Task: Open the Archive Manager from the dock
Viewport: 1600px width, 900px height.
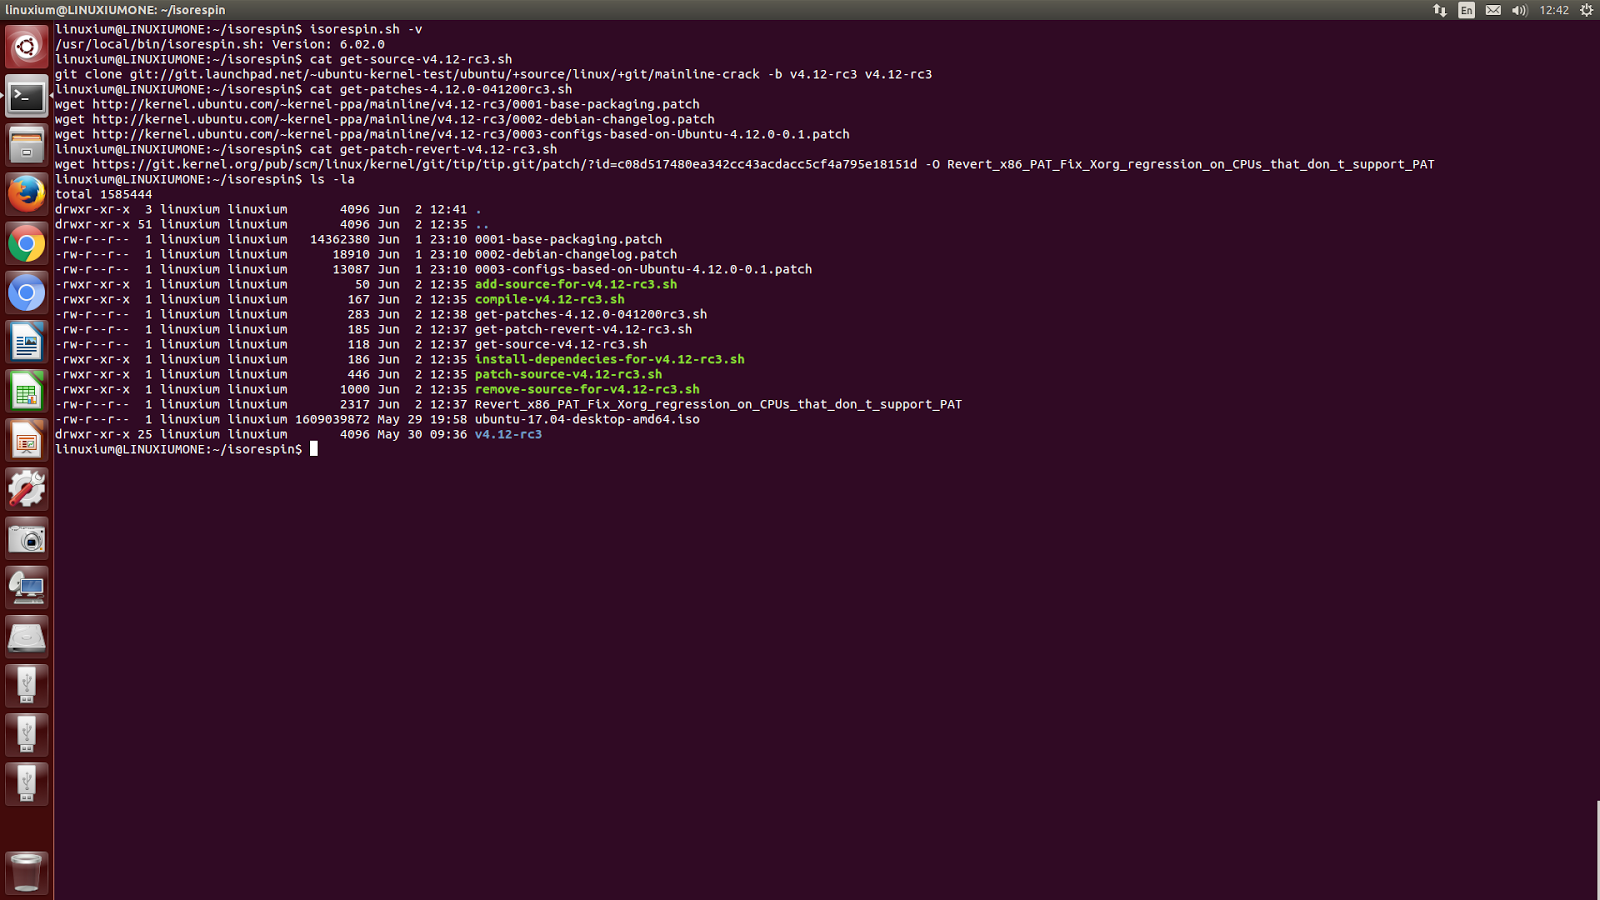Action: 26,145
